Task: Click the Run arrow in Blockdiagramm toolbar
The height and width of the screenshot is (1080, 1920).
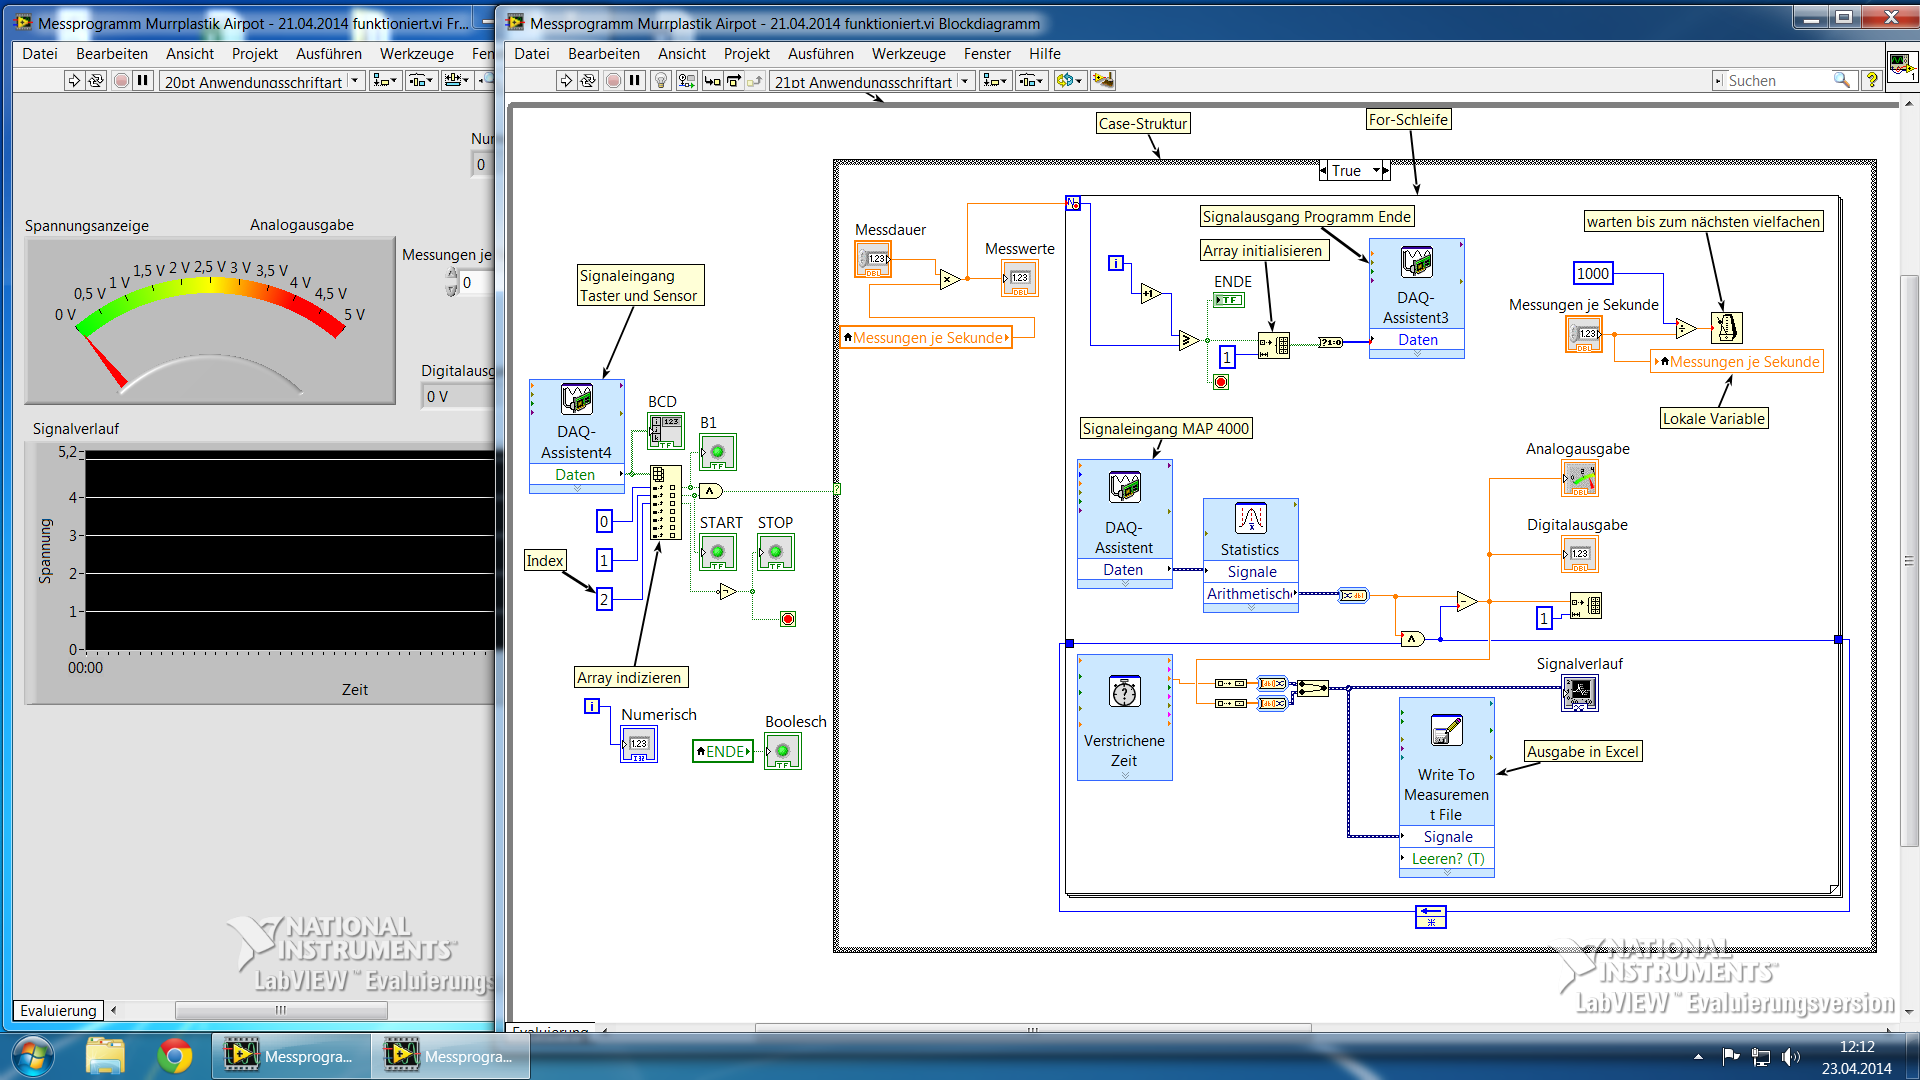Action: pos(566,81)
